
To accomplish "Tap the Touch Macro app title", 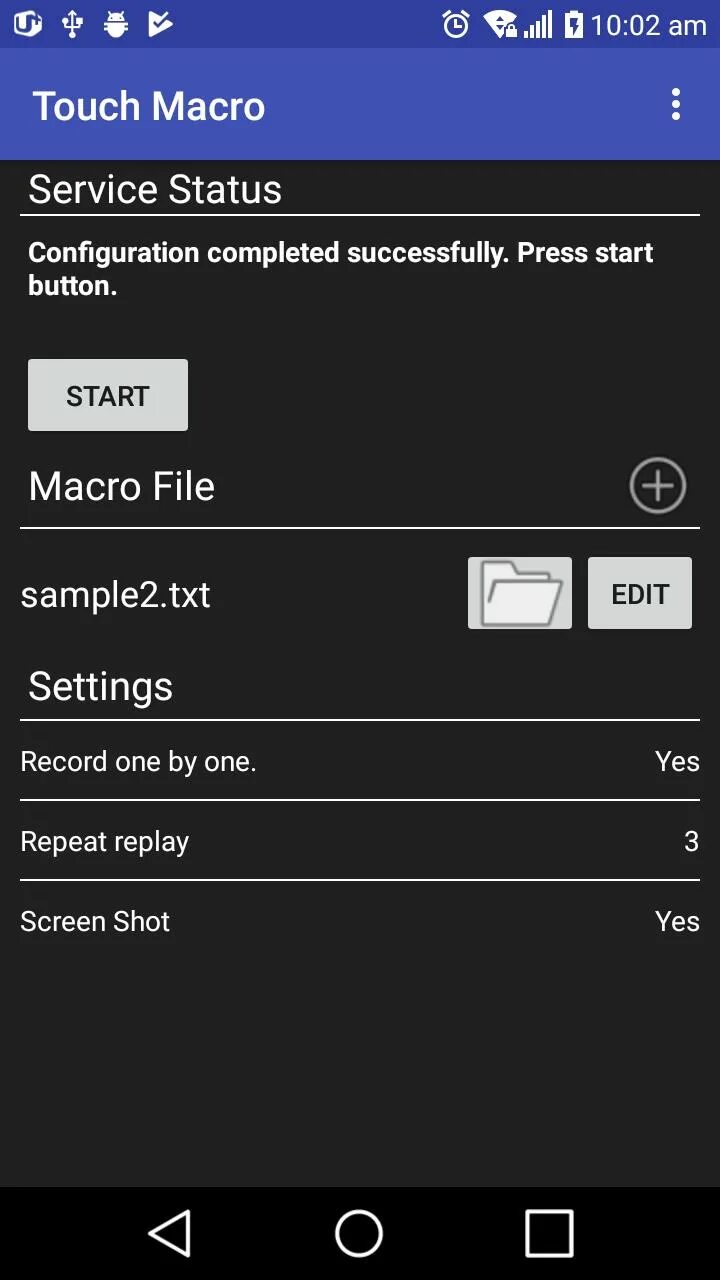I will coord(149,106).
